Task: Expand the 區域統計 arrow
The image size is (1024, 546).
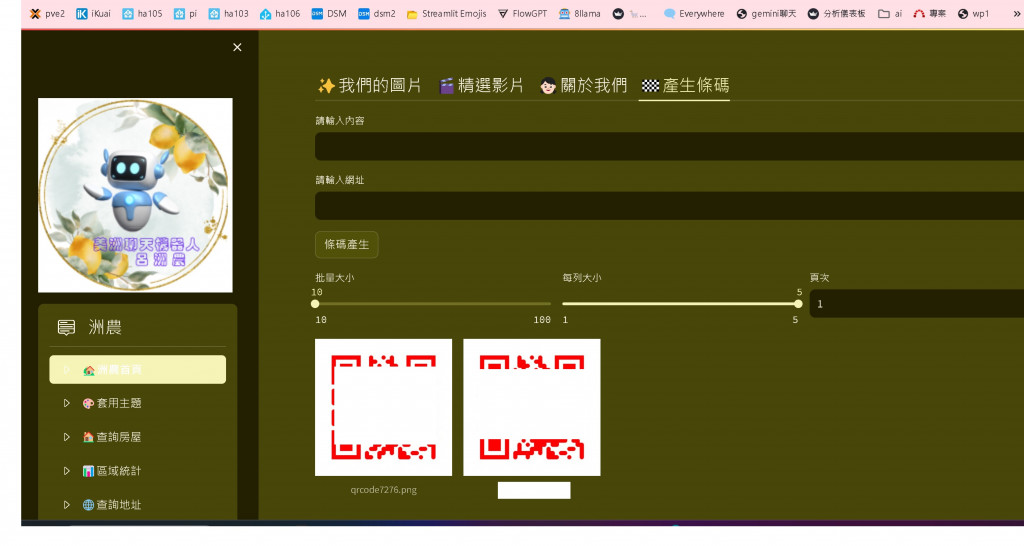Action: pyautogui.click(x=67, y=471)
